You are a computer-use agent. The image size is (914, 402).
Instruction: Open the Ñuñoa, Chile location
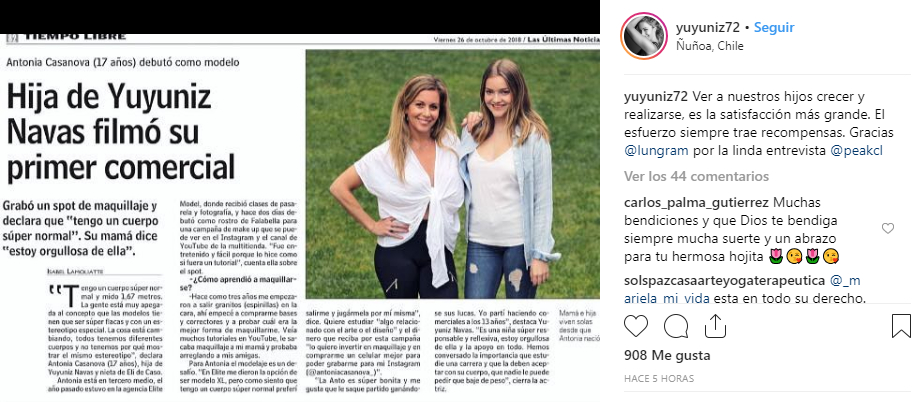click(x=710, y=46)
